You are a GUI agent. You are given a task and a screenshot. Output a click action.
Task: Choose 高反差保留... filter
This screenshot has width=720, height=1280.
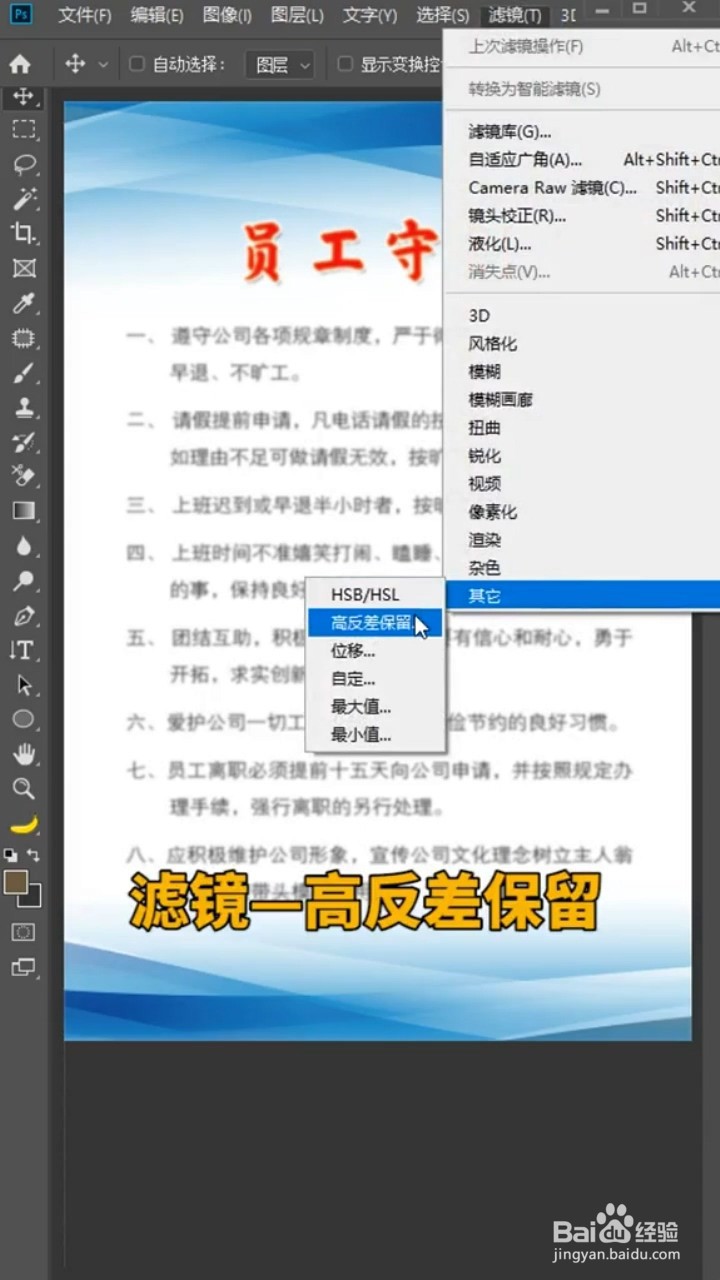click(375, 623)
